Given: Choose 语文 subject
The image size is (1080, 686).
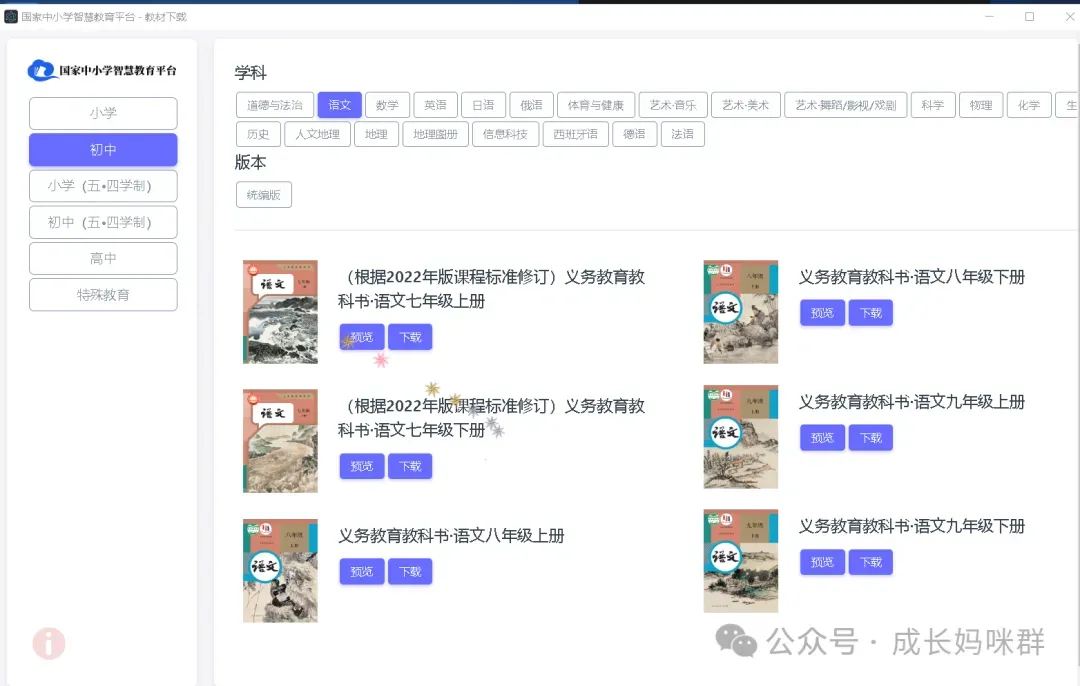Looking at the screenshot, I should tap(340, 105).
